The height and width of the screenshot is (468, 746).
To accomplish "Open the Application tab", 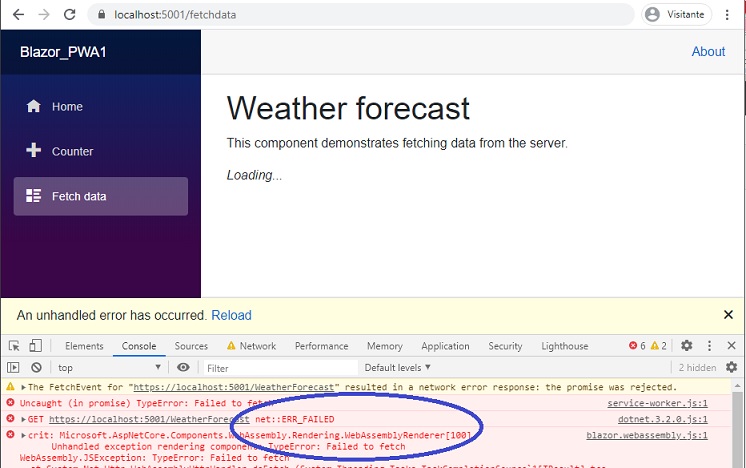I will [445, 346].
